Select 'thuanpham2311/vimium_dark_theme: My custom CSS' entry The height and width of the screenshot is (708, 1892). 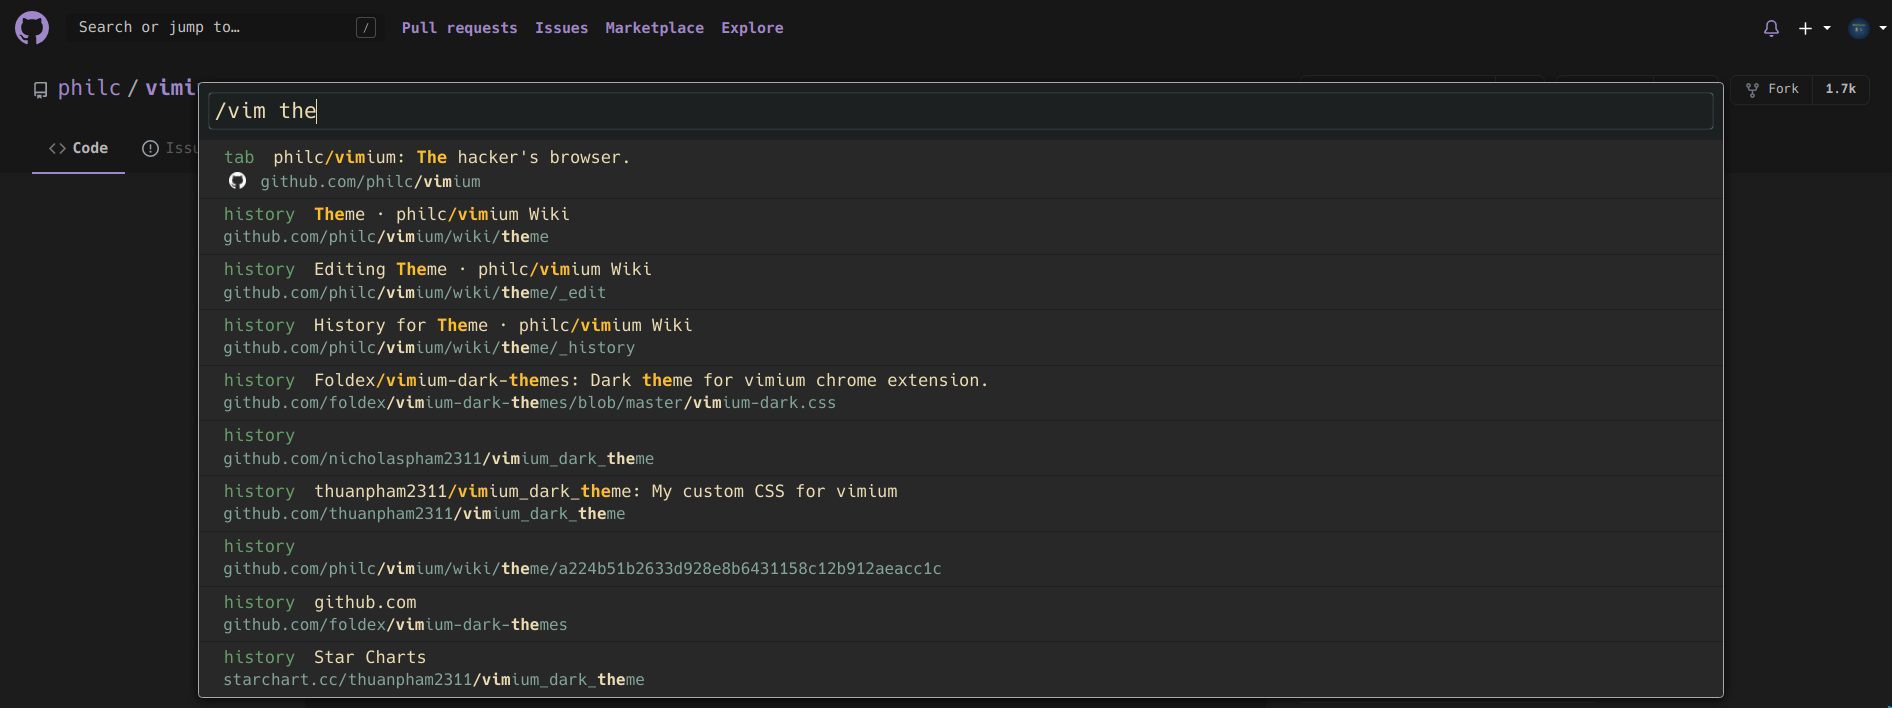pos(960,502)
